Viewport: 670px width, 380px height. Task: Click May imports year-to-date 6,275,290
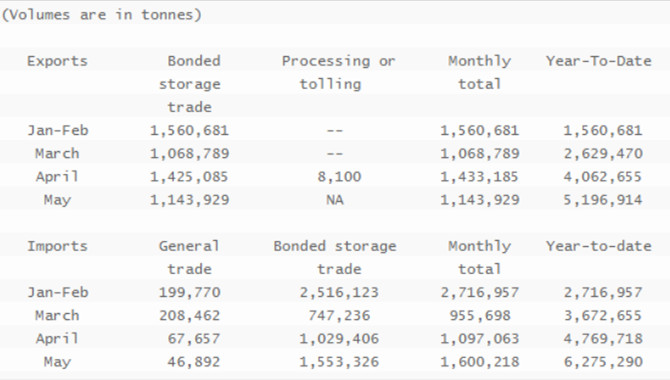[602, 362]
